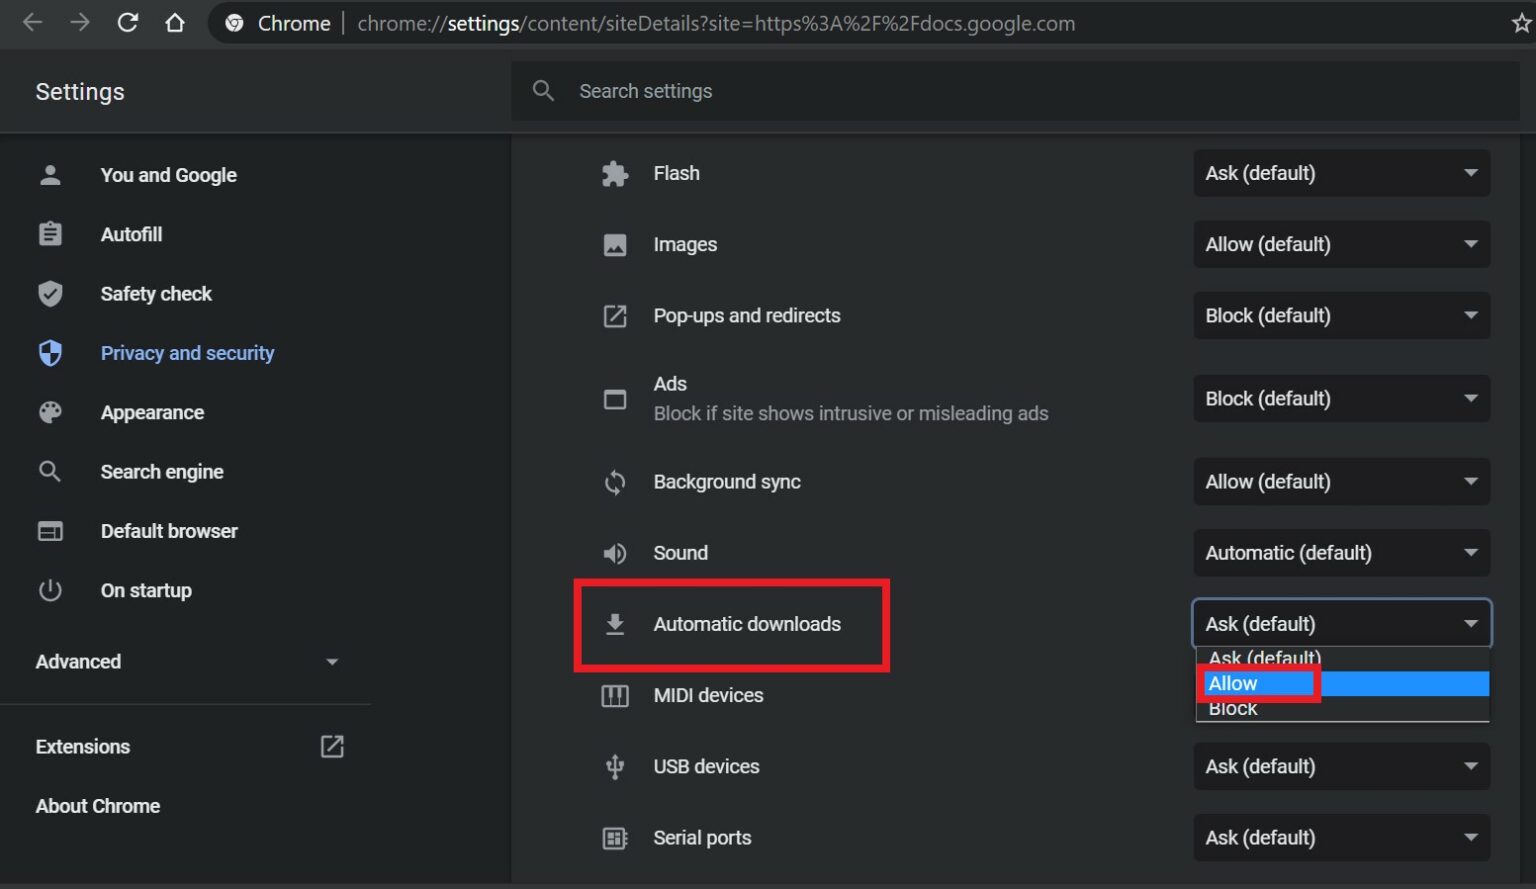The image size is (1536, 889).
Task: Click the Flash puzzle piece icon
Action: click(x=615, y=173)
